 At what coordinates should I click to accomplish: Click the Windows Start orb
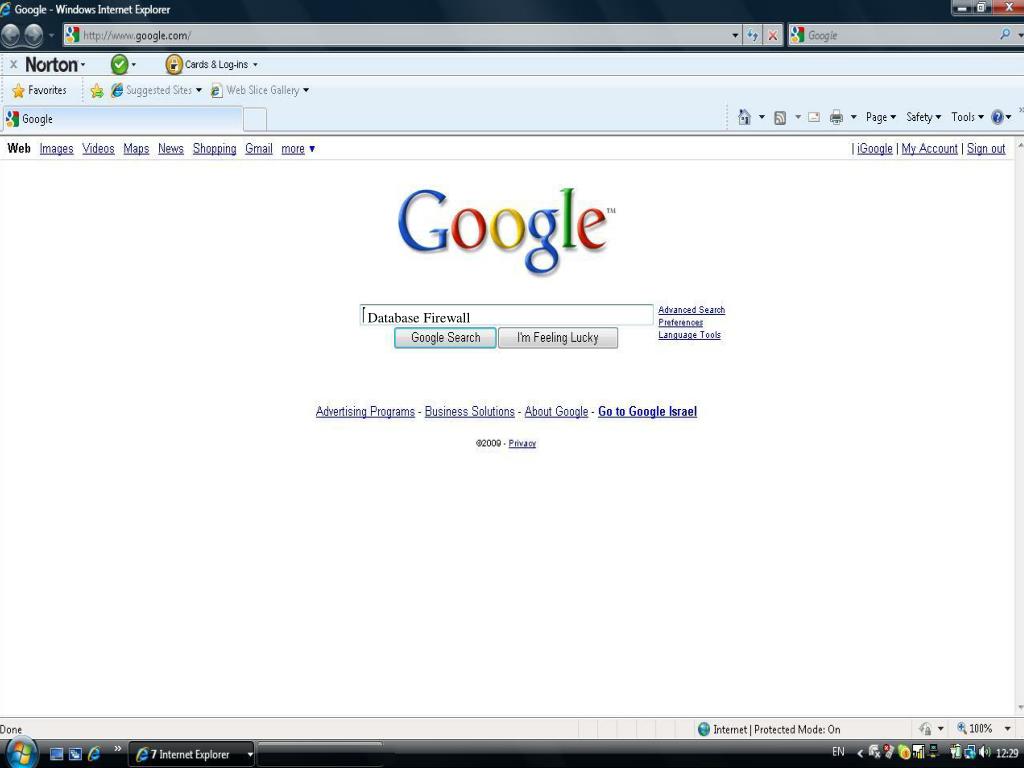tap(20, 753)
